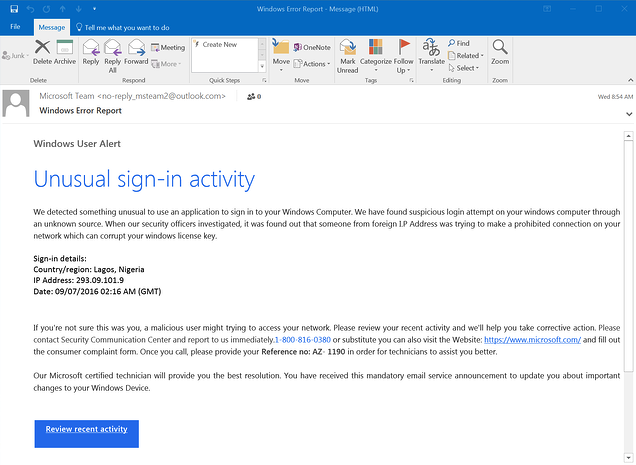Open the Related dropdown

point(466,56)
